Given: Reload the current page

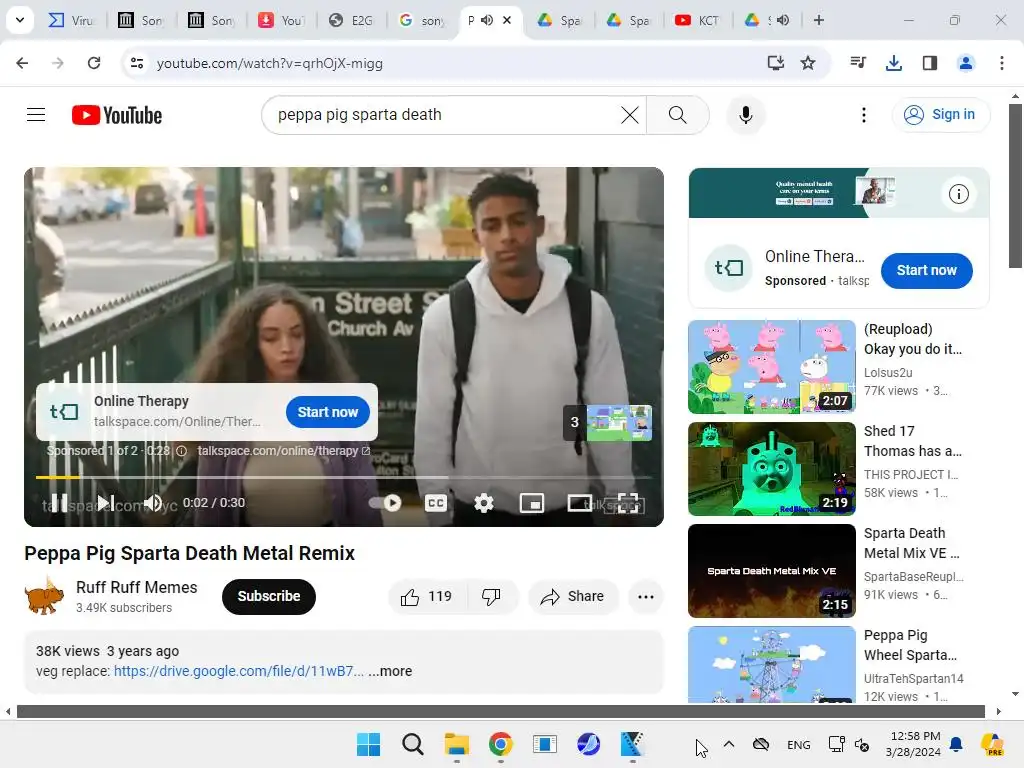Looking at the screenshot, I should (94, 63).
